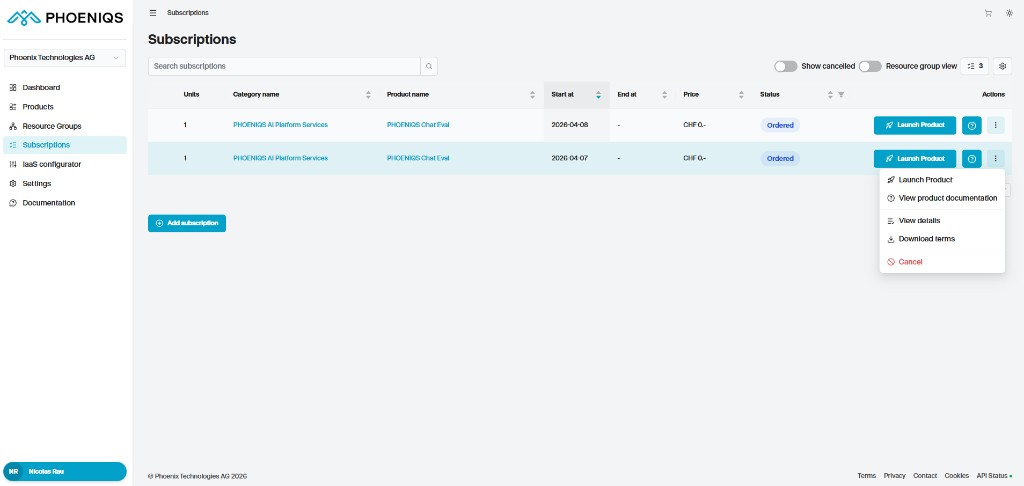Image resolution: width=1024 pixels, height=486 pixels.
Task: Open Products in sidebar
Action: coord(65,106)
